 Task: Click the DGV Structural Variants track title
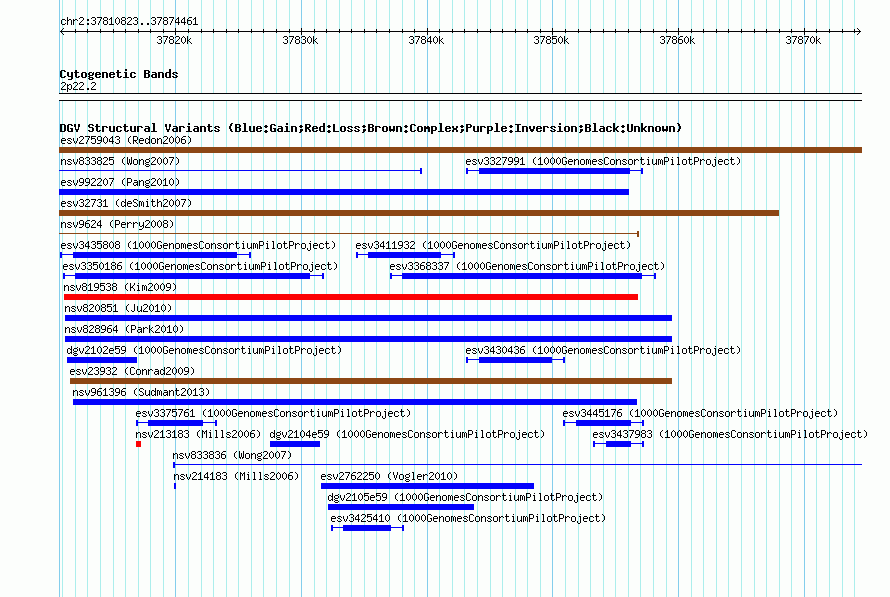[371, 128]
